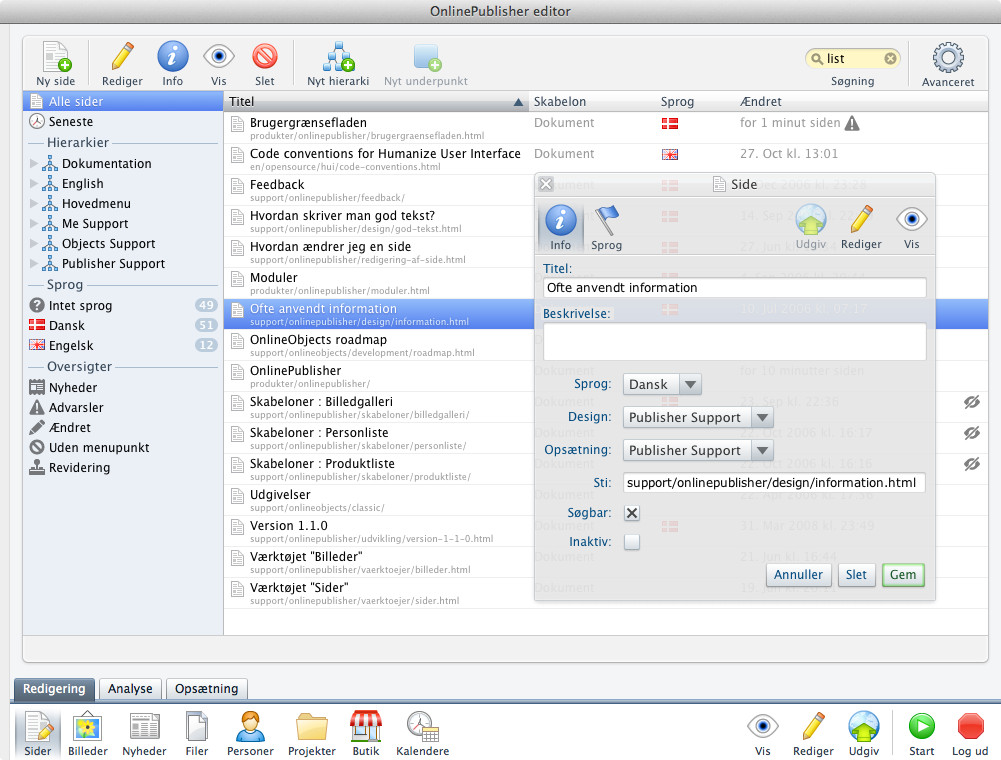Click the Sti path input field
Viewport: 1001px width, 760px height.
click(773, 483)
